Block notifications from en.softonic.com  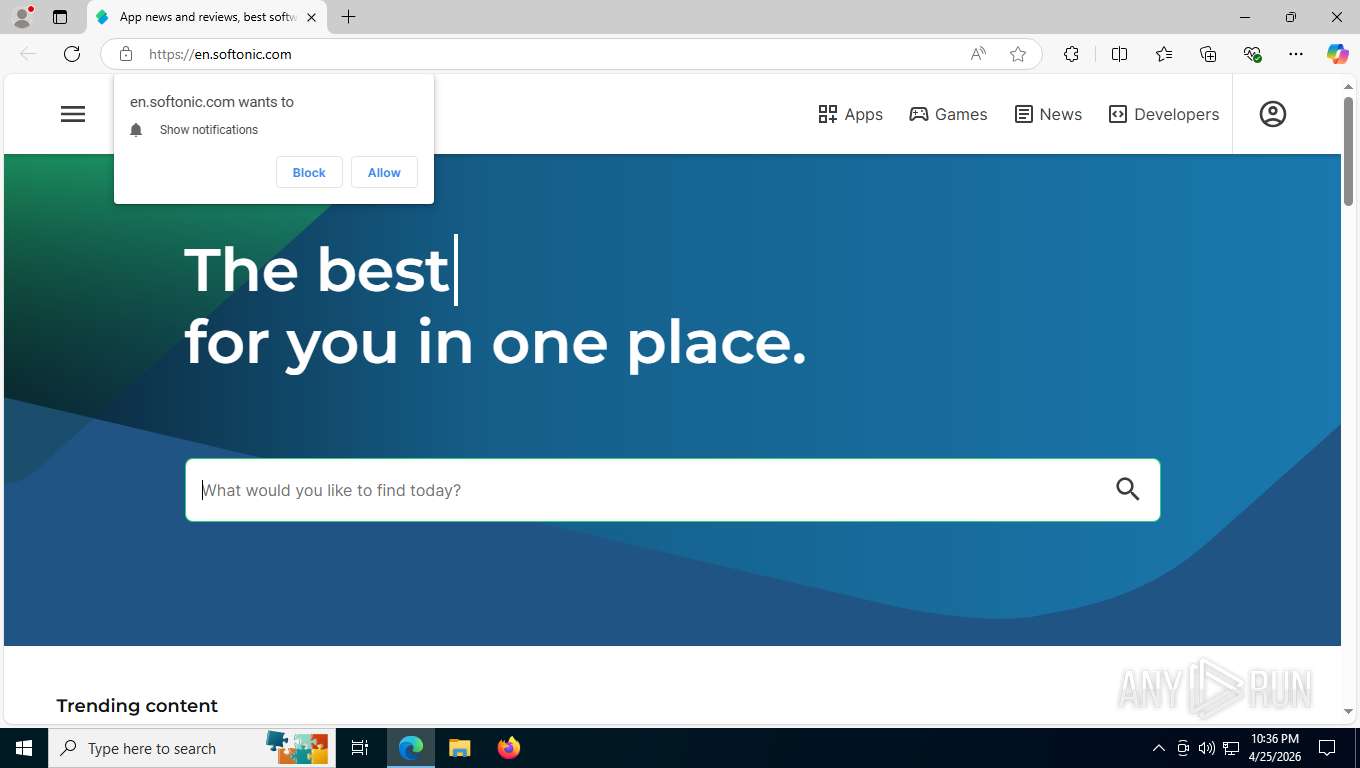click(x=309, y=172)
